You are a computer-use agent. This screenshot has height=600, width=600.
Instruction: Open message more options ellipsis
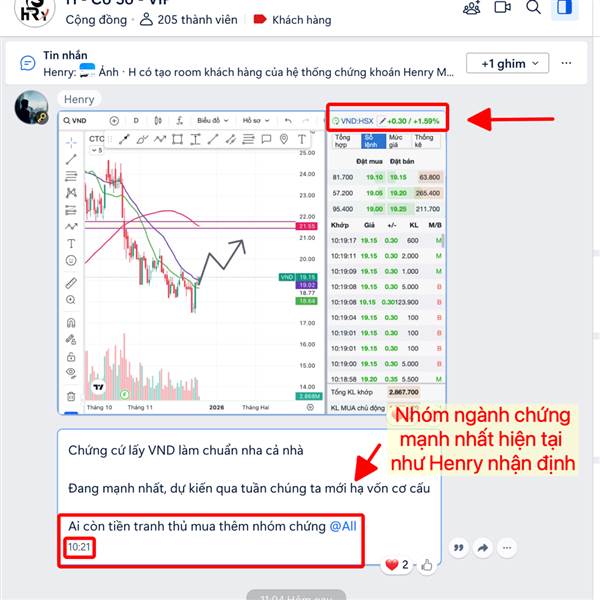[507, 548]
